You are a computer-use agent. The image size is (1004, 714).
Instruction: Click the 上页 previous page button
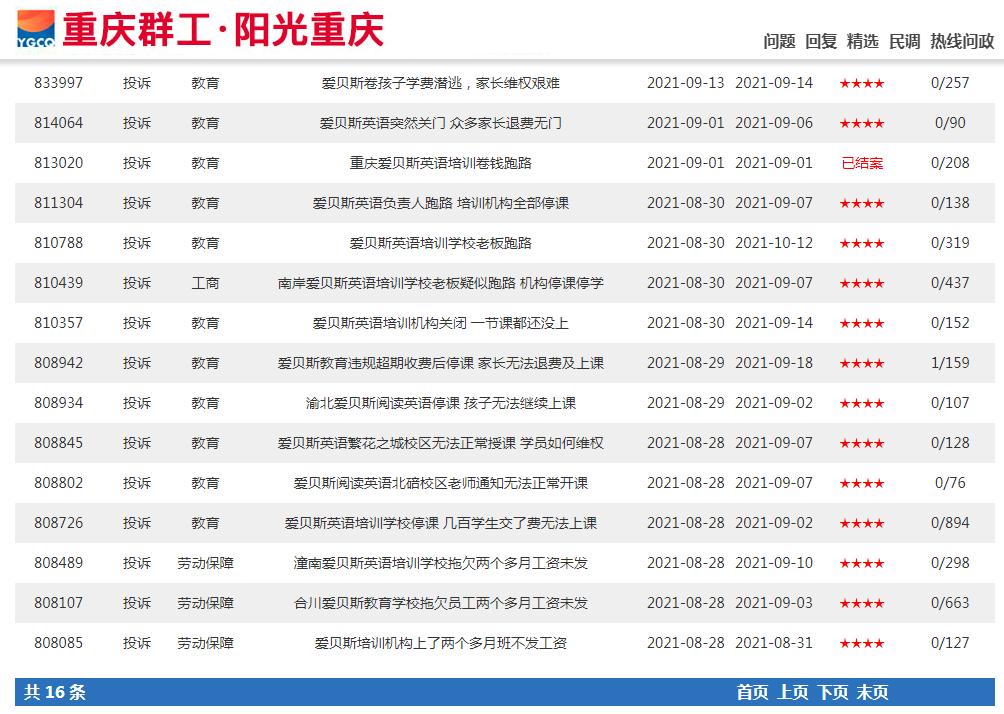click(x=791, y=693)
